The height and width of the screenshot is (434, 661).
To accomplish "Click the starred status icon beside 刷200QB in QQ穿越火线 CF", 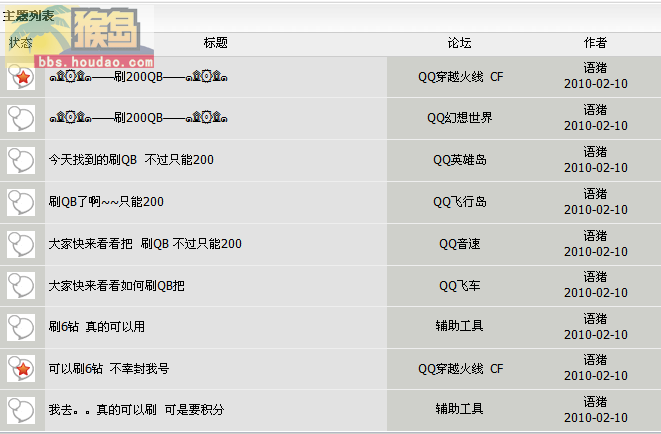I will (21, 77).
